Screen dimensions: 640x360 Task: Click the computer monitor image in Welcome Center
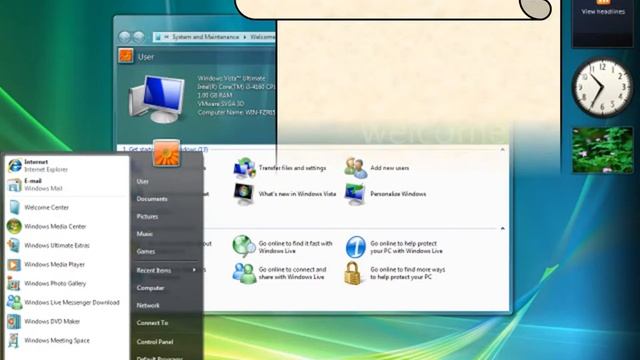(157, 99)
